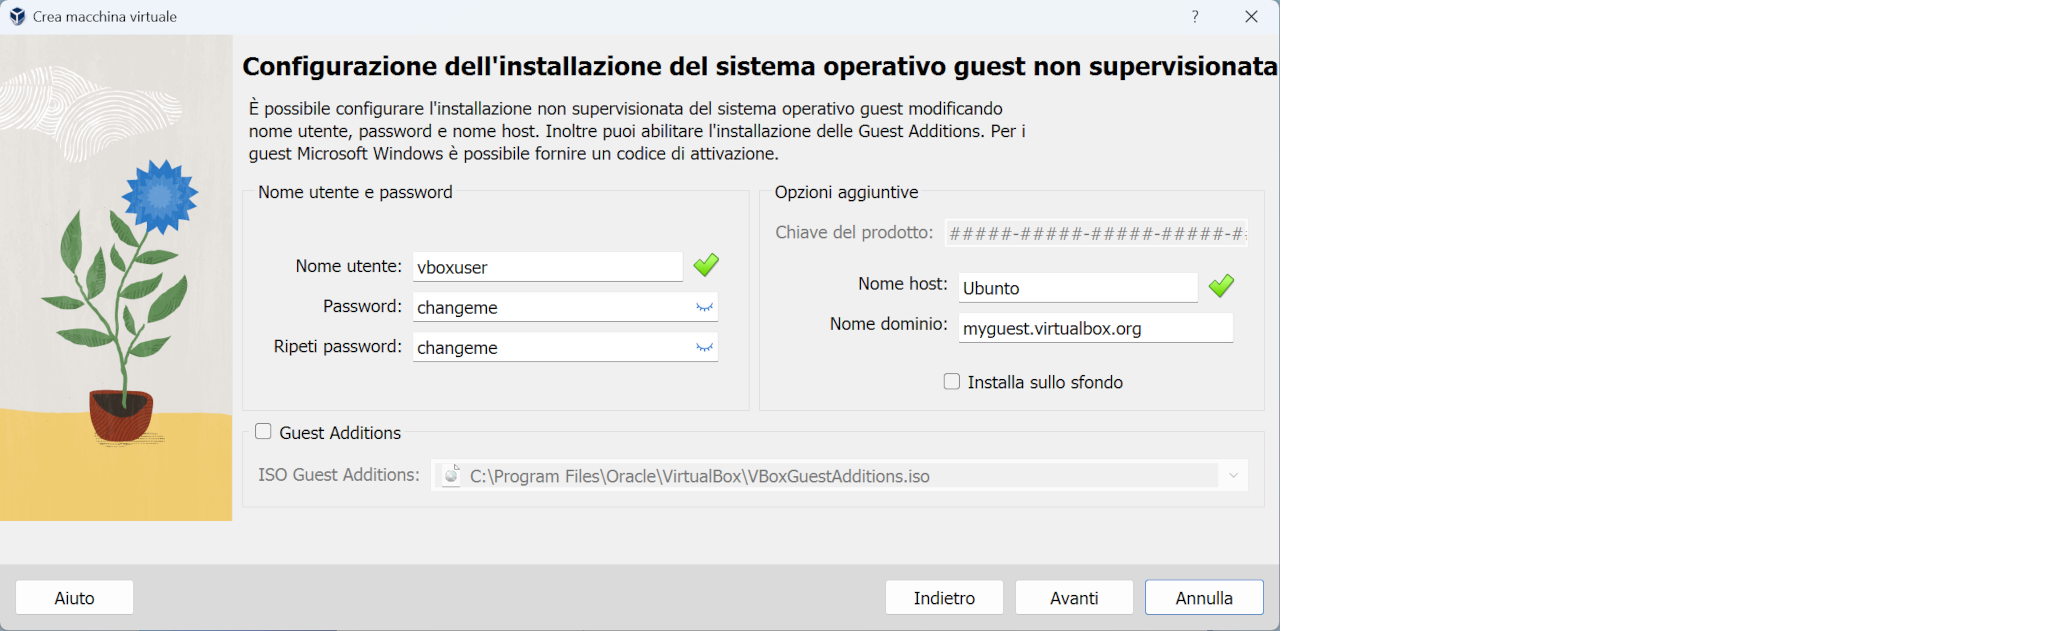Screen dimensions: 2058x631
Task: Click the ISO Guest Additions label
Action: tap(339, 475)
